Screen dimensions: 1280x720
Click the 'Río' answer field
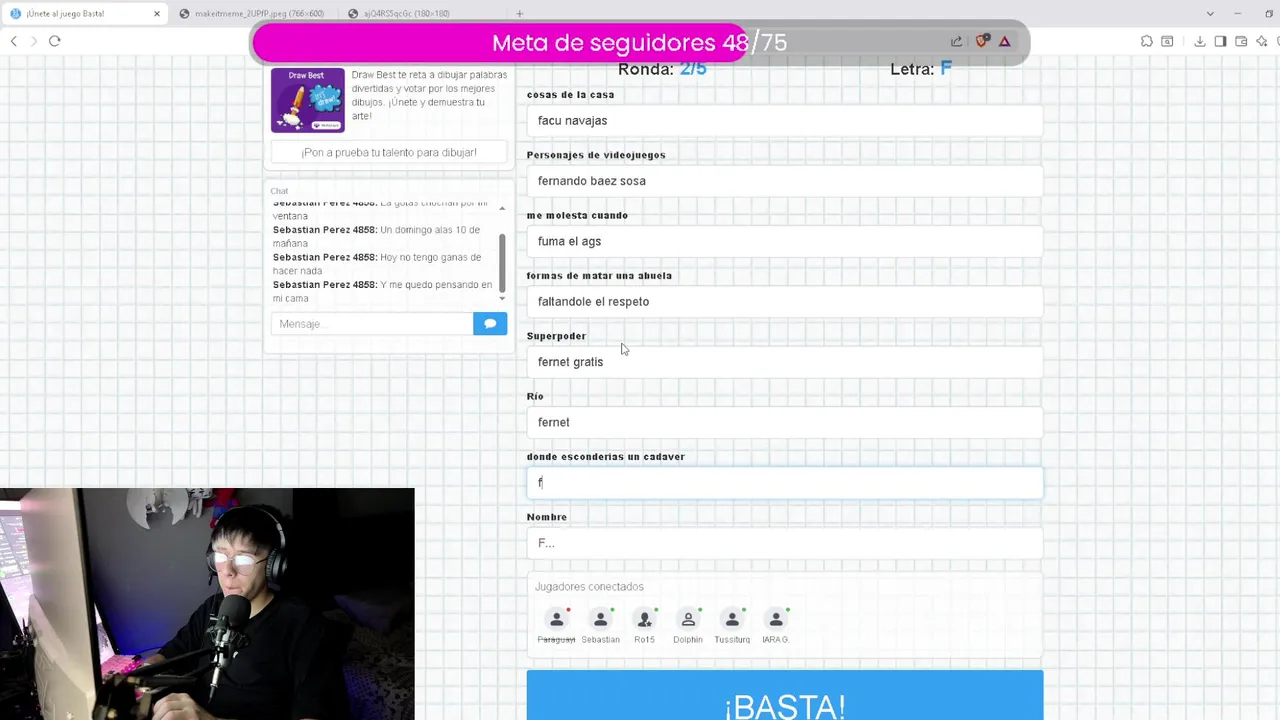[x=785, y=422]
